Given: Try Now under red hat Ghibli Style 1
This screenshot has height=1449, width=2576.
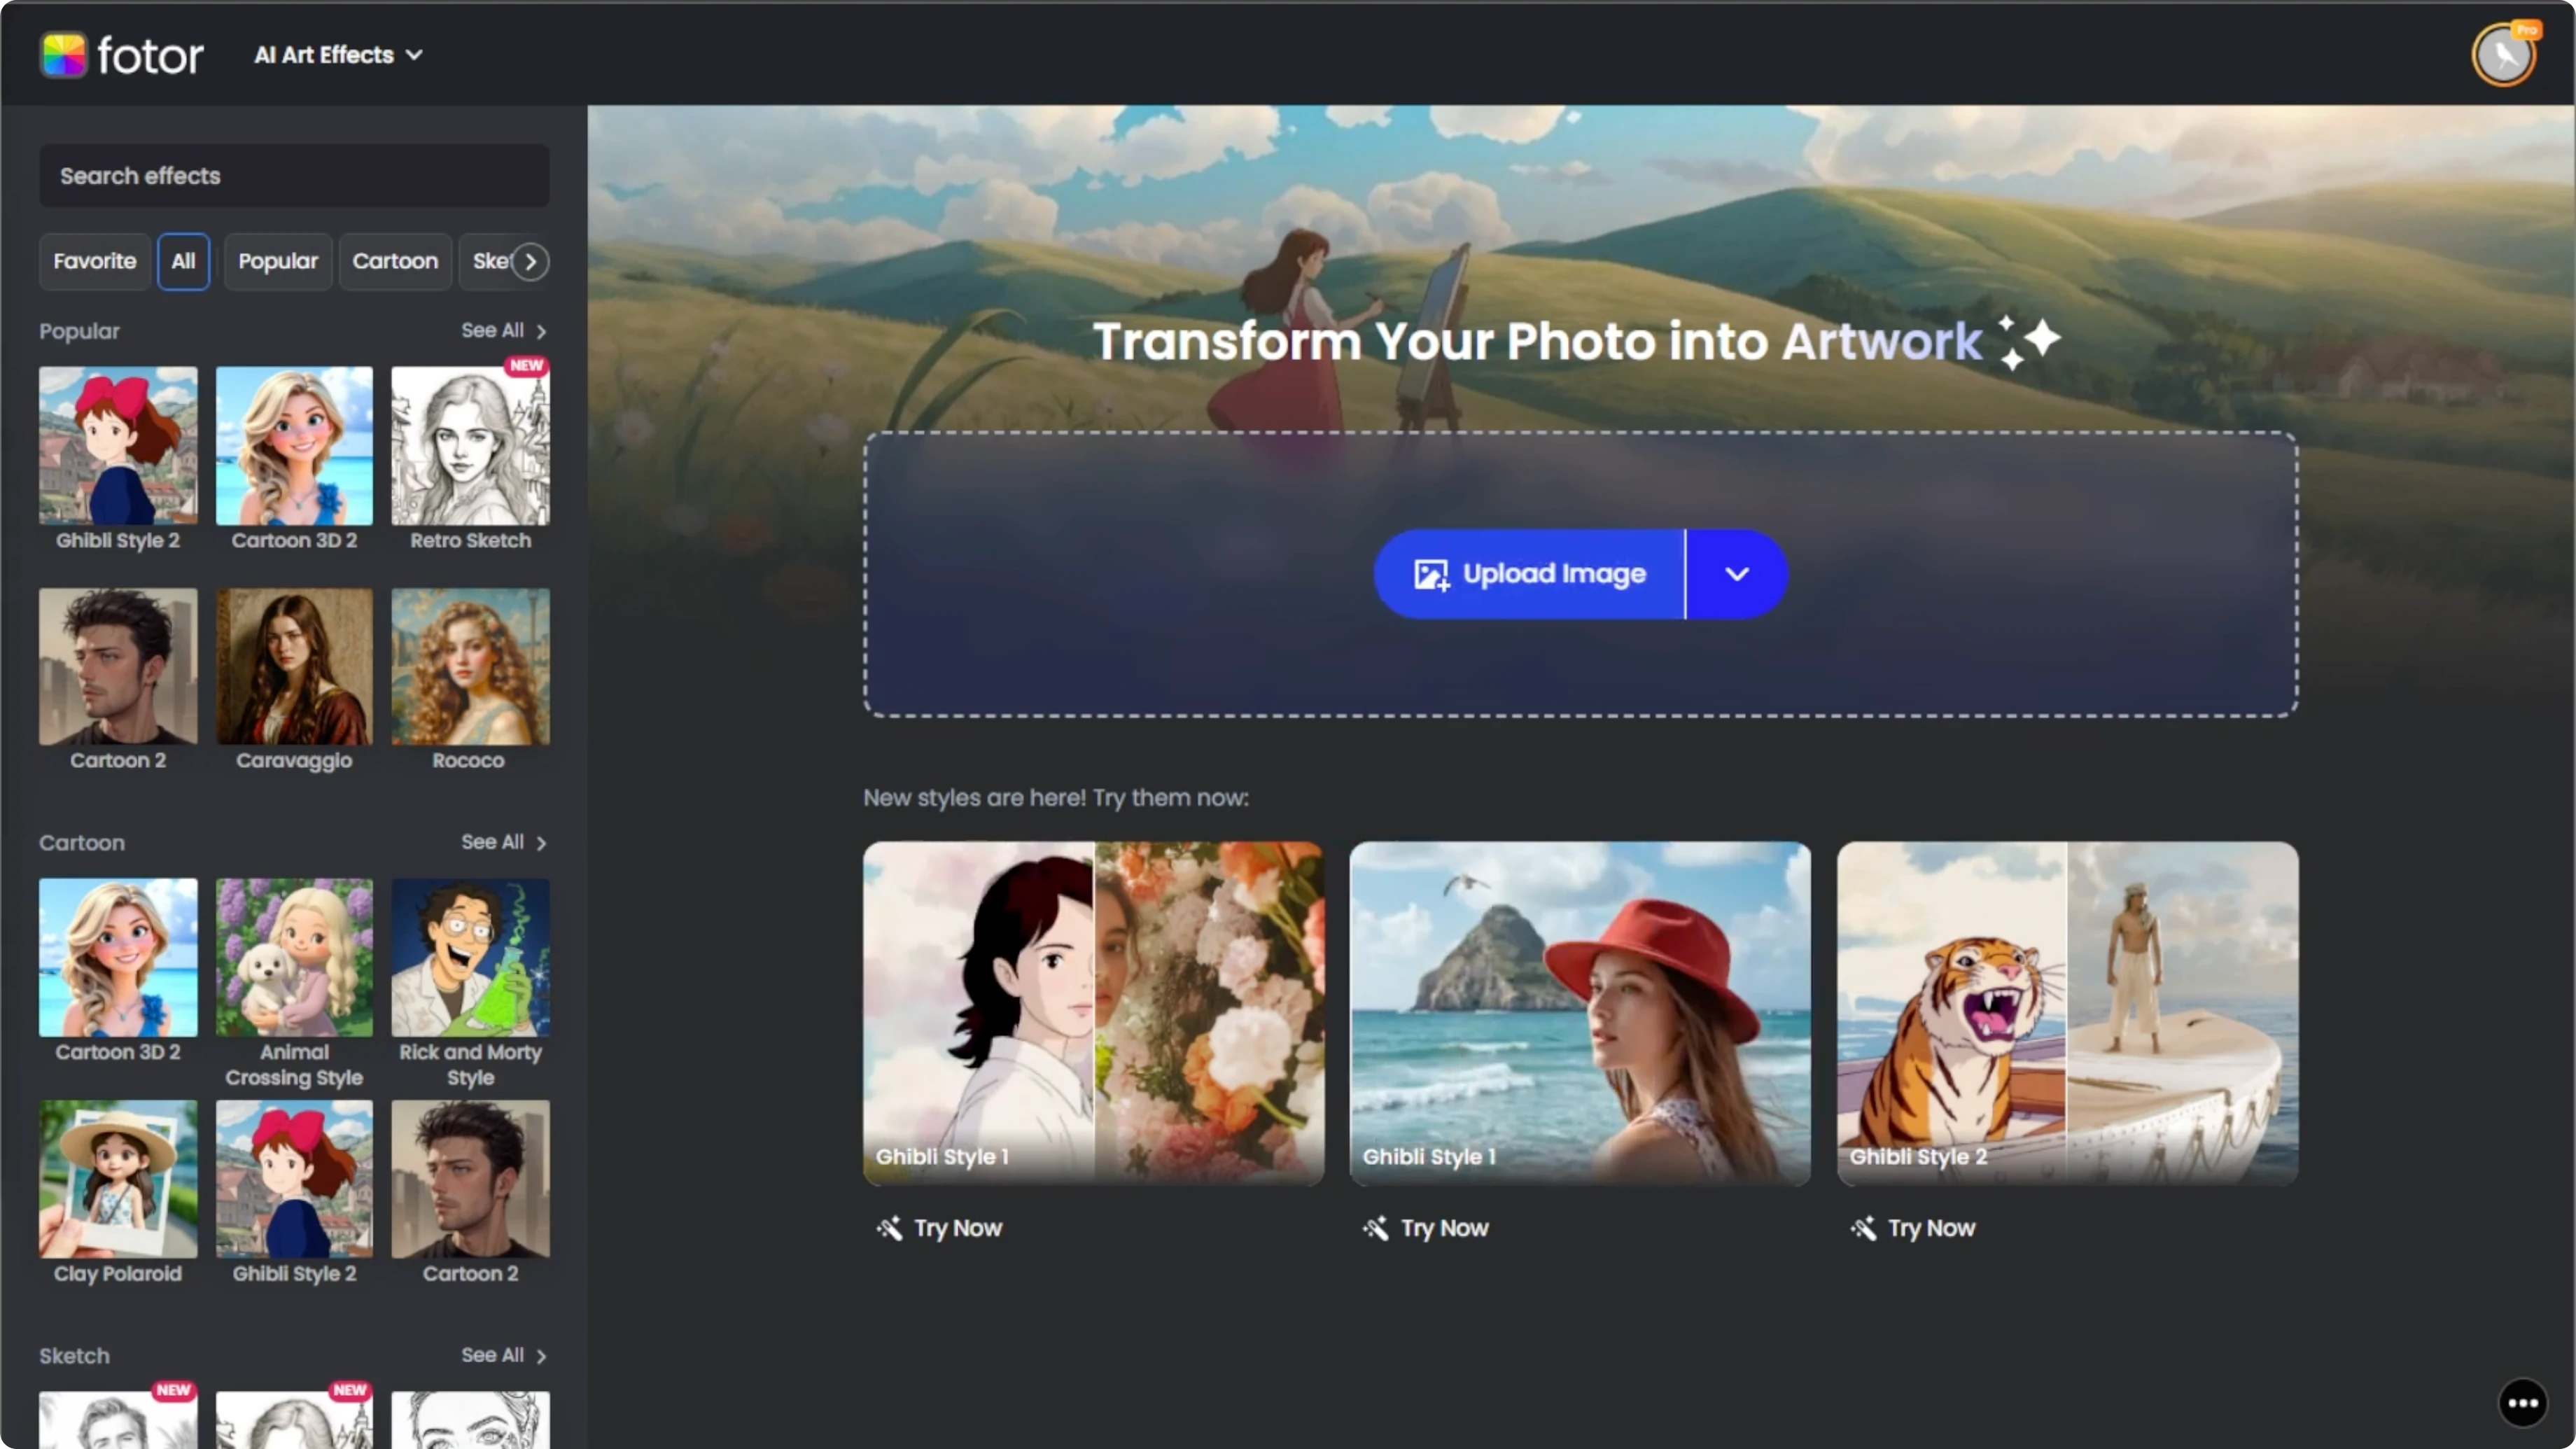Looking at the screenshot, I should pyautogui.click(x=1426, y=1228).
